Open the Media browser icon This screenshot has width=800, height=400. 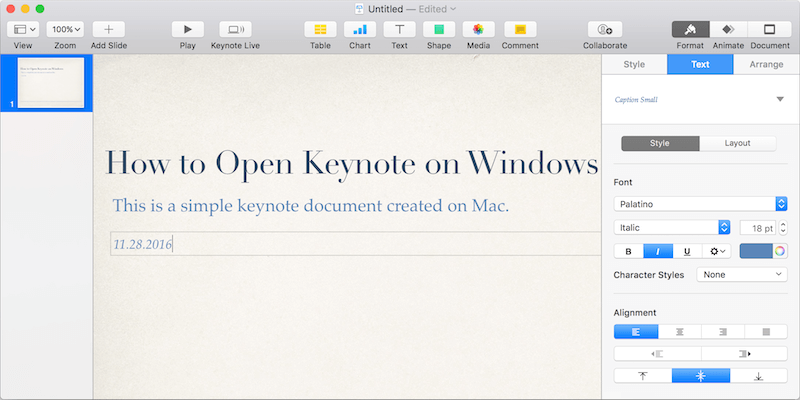(478, 30)
